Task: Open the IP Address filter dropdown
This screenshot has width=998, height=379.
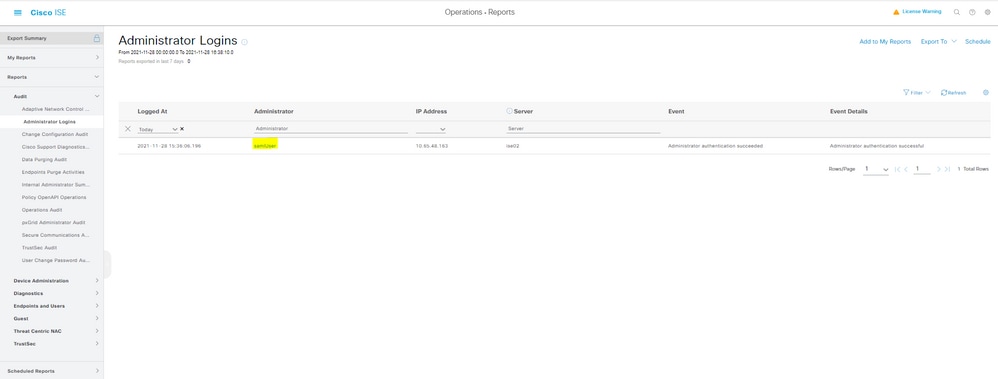Action: tap(431, 129)
